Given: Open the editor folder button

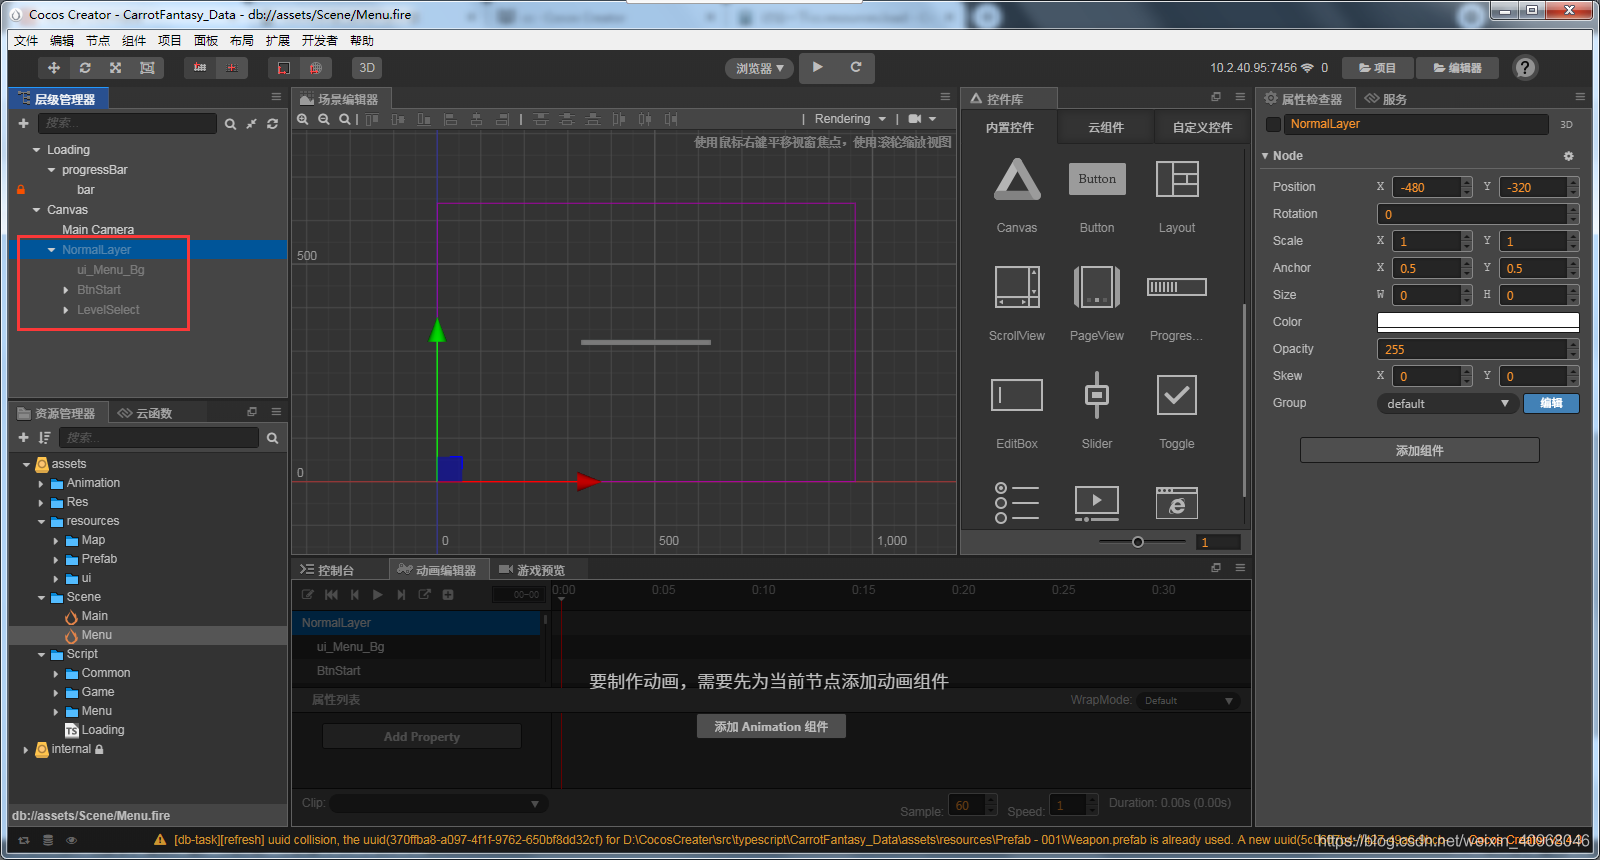Looking at the screenshot, I should 1457,68.
